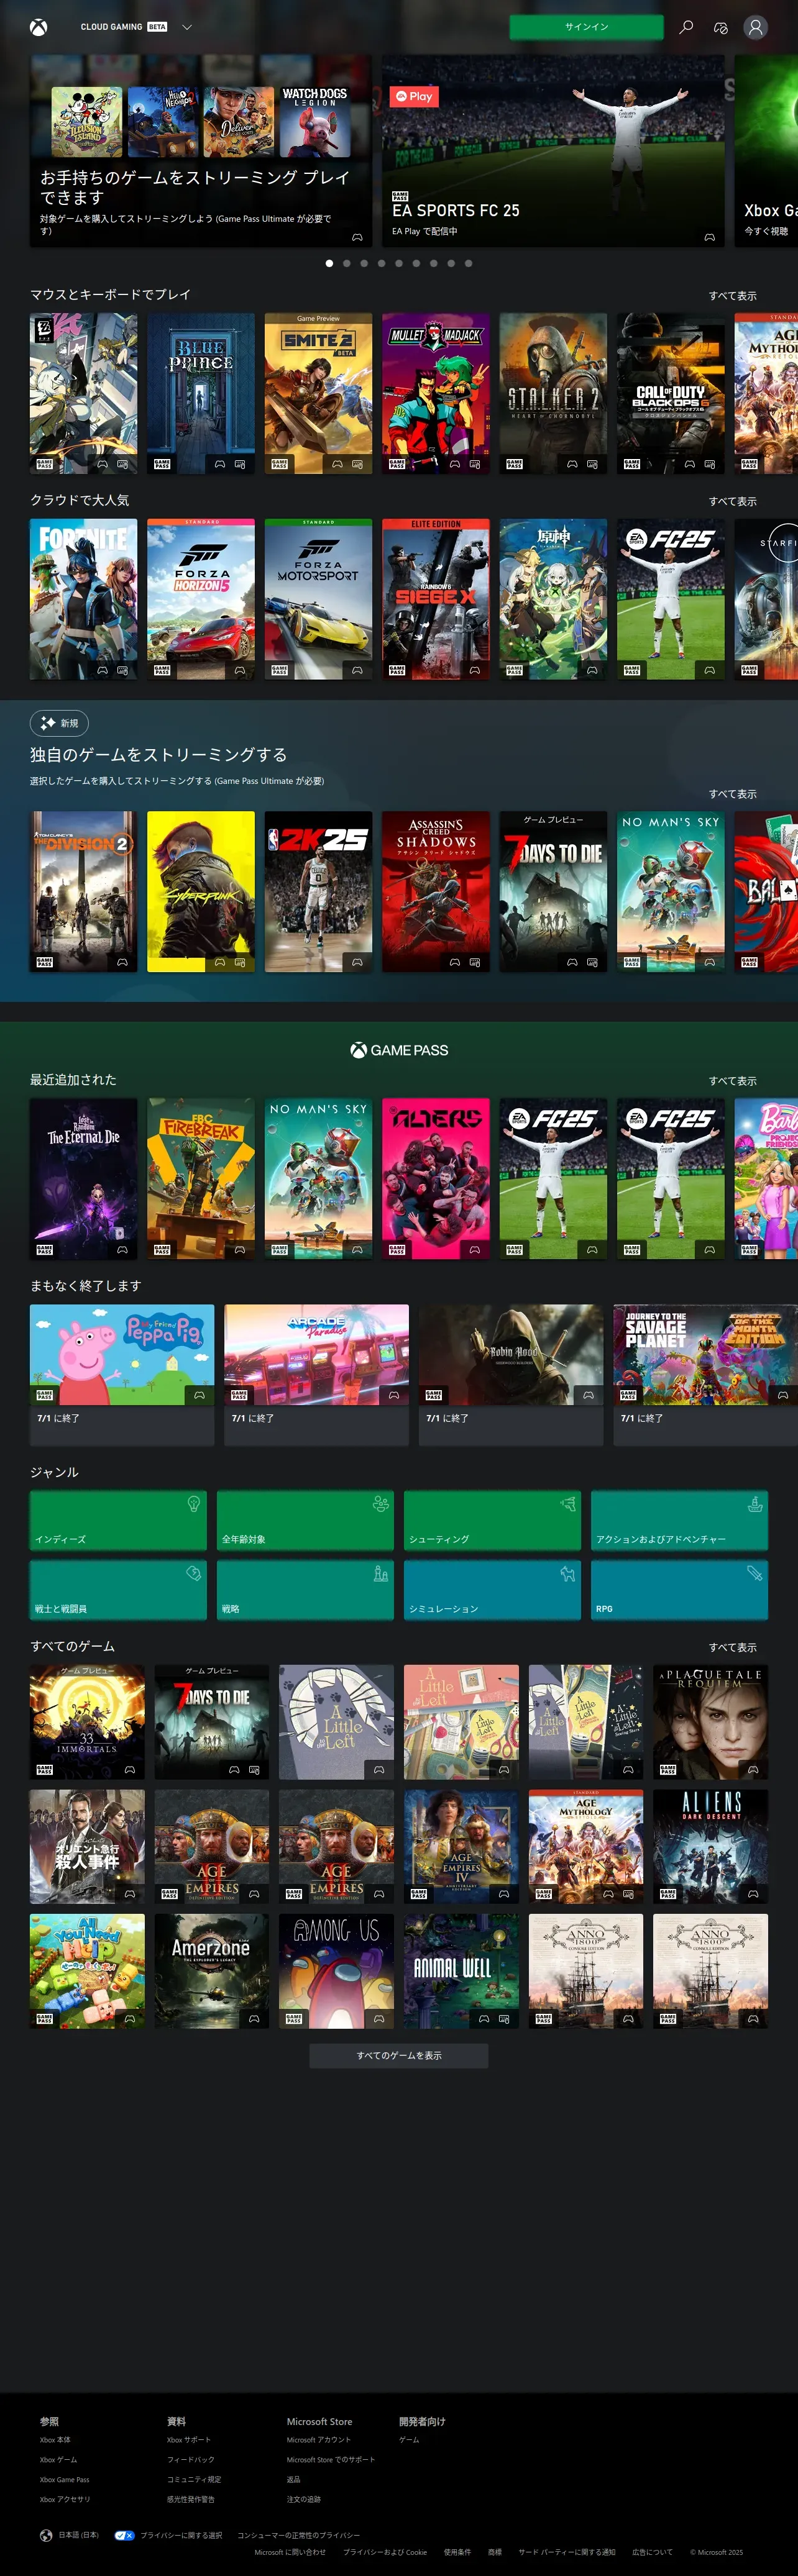
Task: Click the cloud controller icon in header
Action: pyautogui.click(x=720, y=27)
